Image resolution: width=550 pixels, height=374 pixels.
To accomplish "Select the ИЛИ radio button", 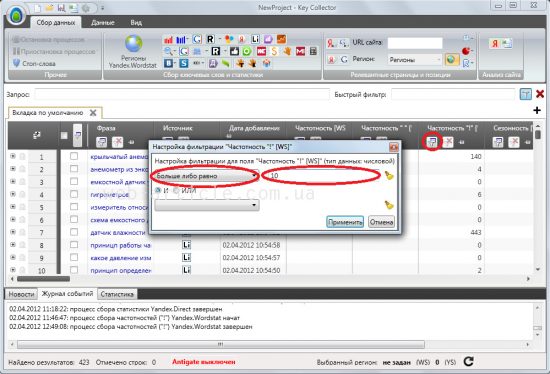I will pyautogui.click(x=176, y=190).
